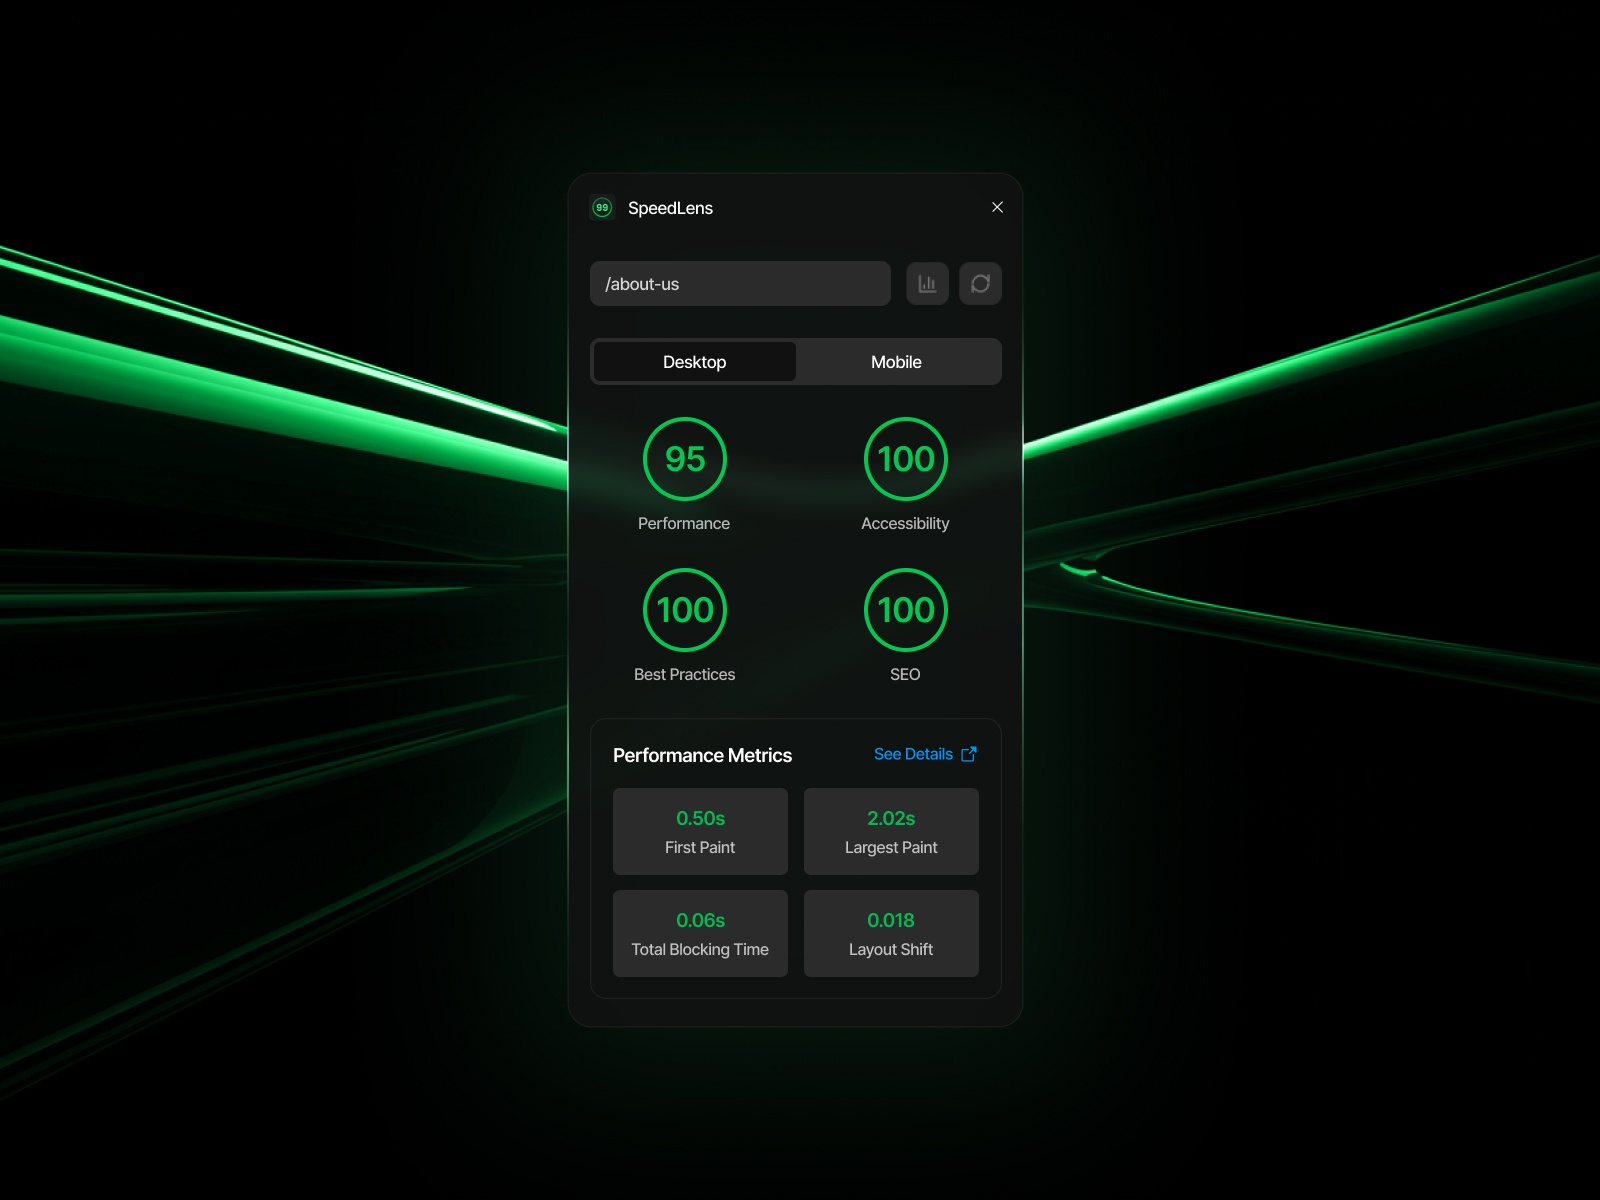
Task: Open the analytics bar chart icon
Action: 926,283
